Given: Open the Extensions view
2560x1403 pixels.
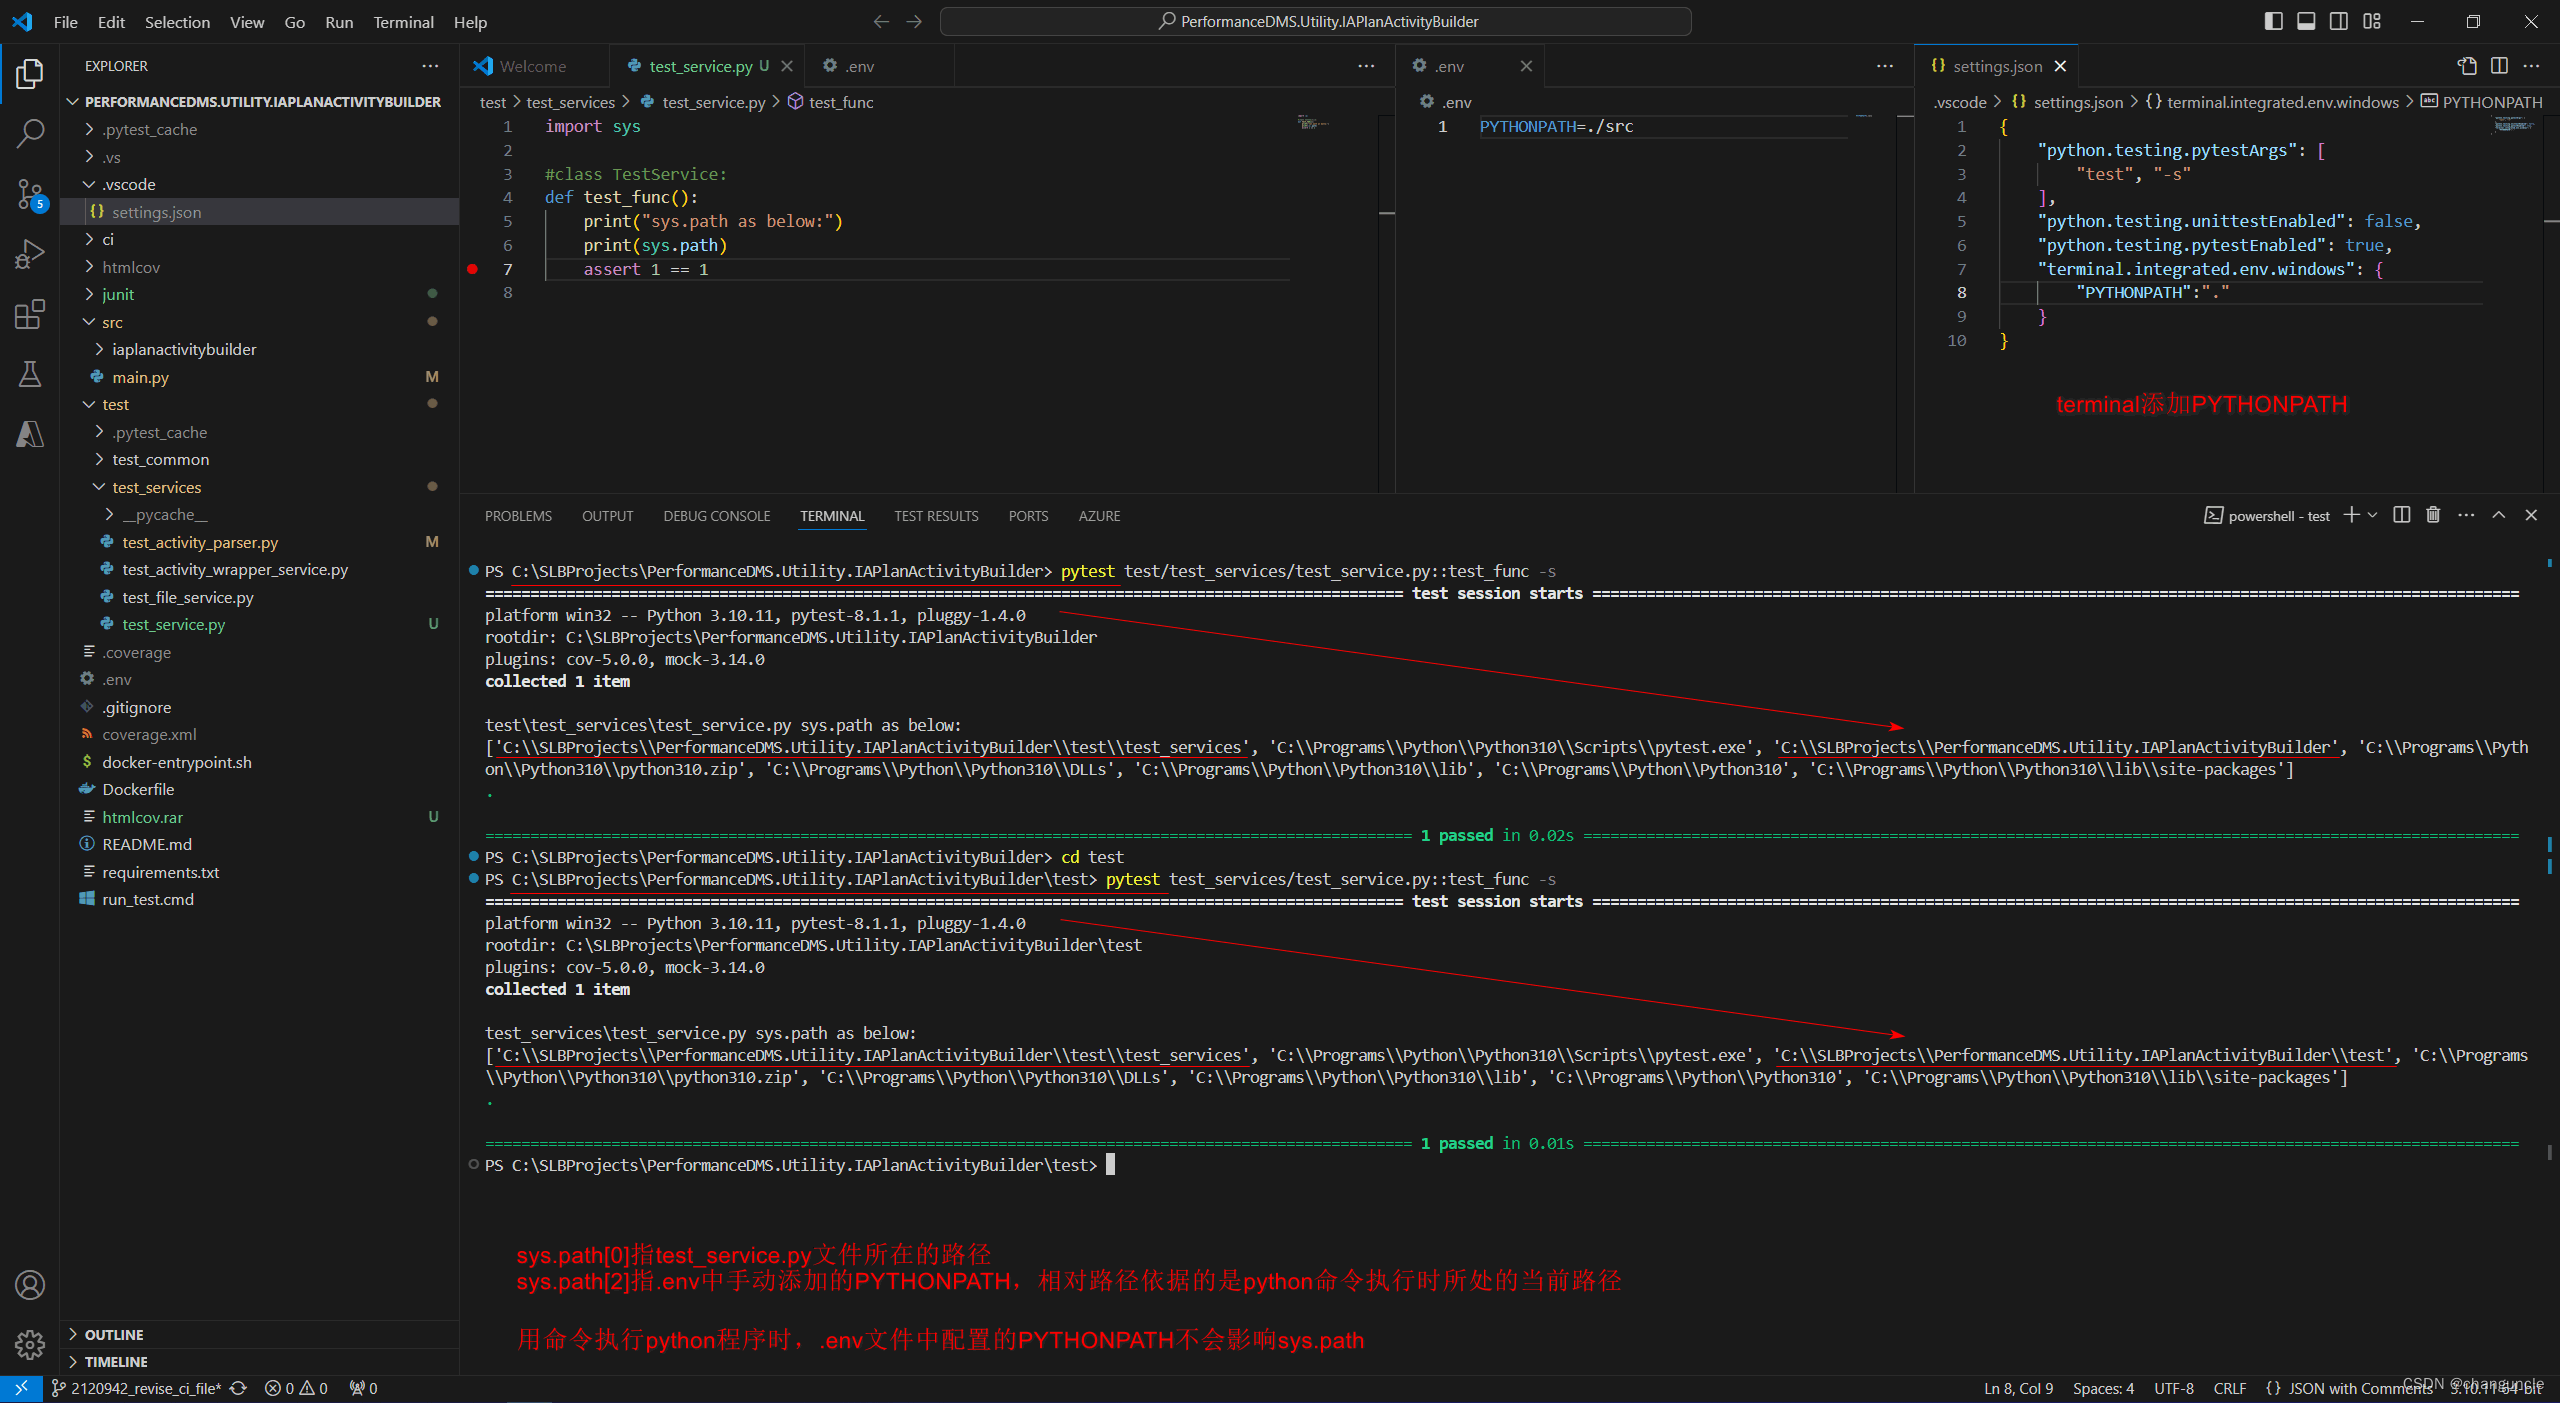Looking at the screenshot, I should click(x=30, y=314).
